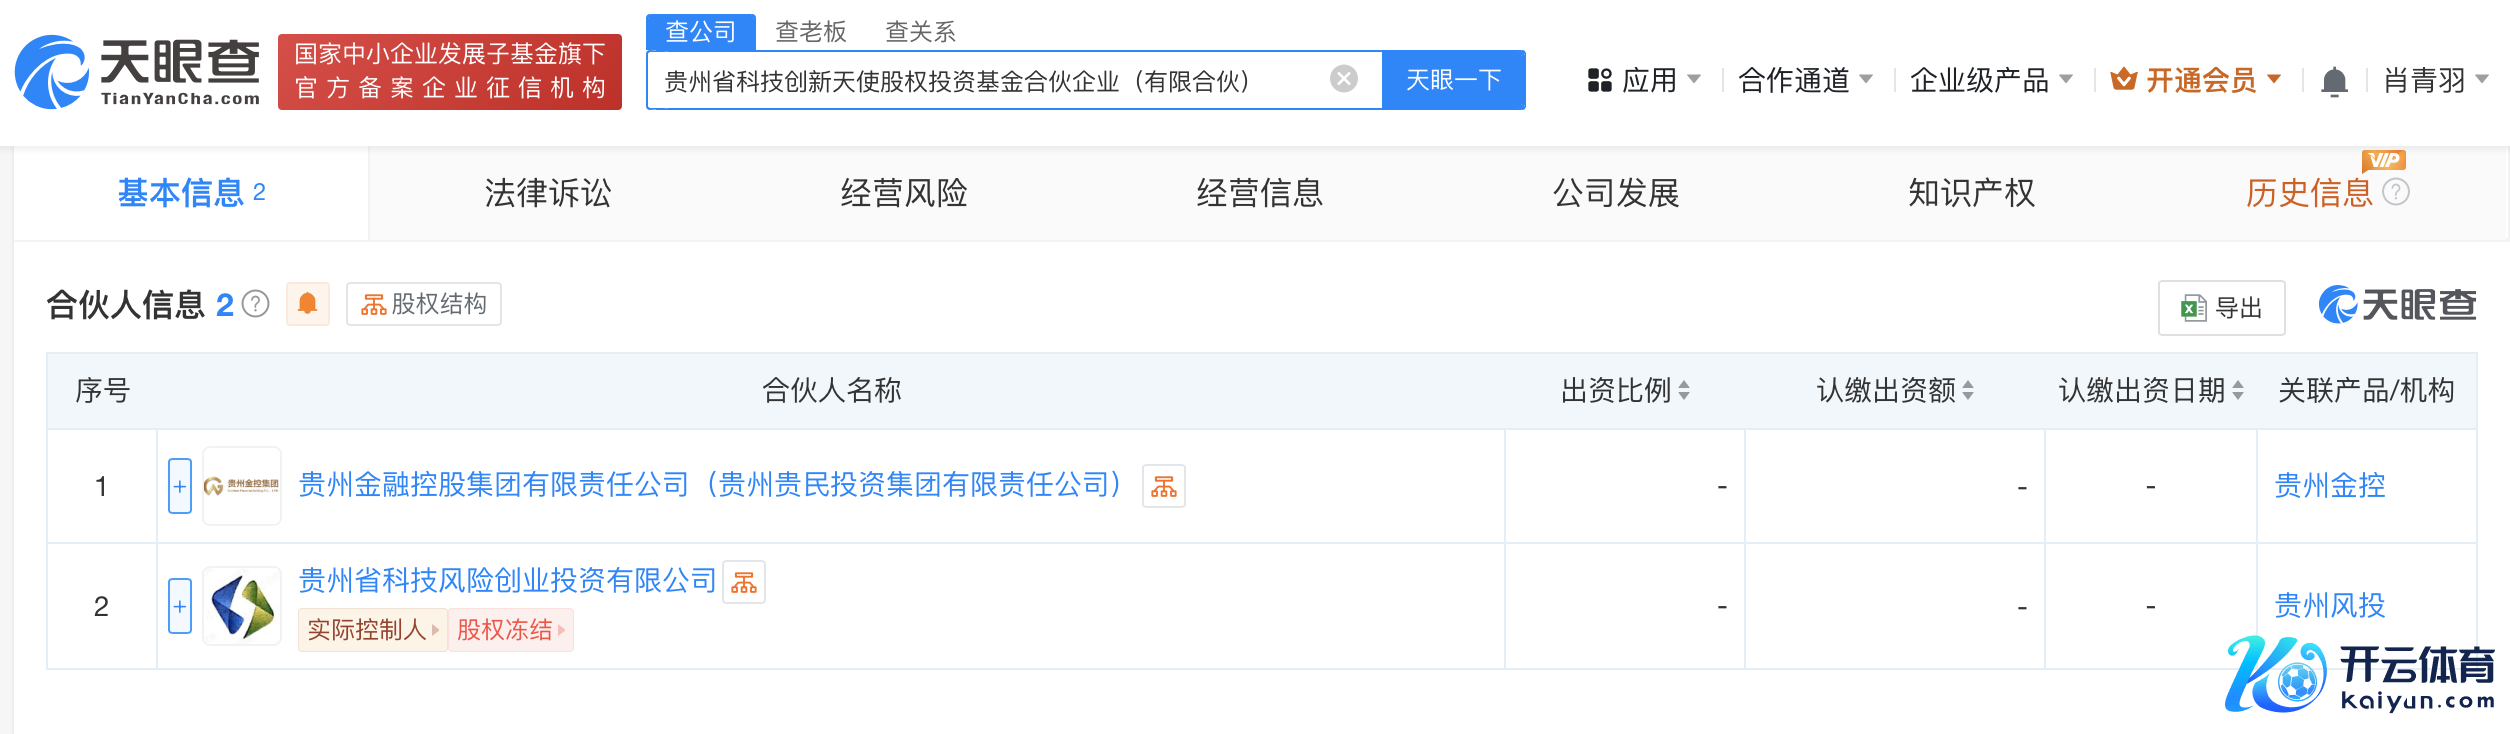
Task: Open equity chart icon for 贵州省科技风险创业投资
Action: coord(744,582)
